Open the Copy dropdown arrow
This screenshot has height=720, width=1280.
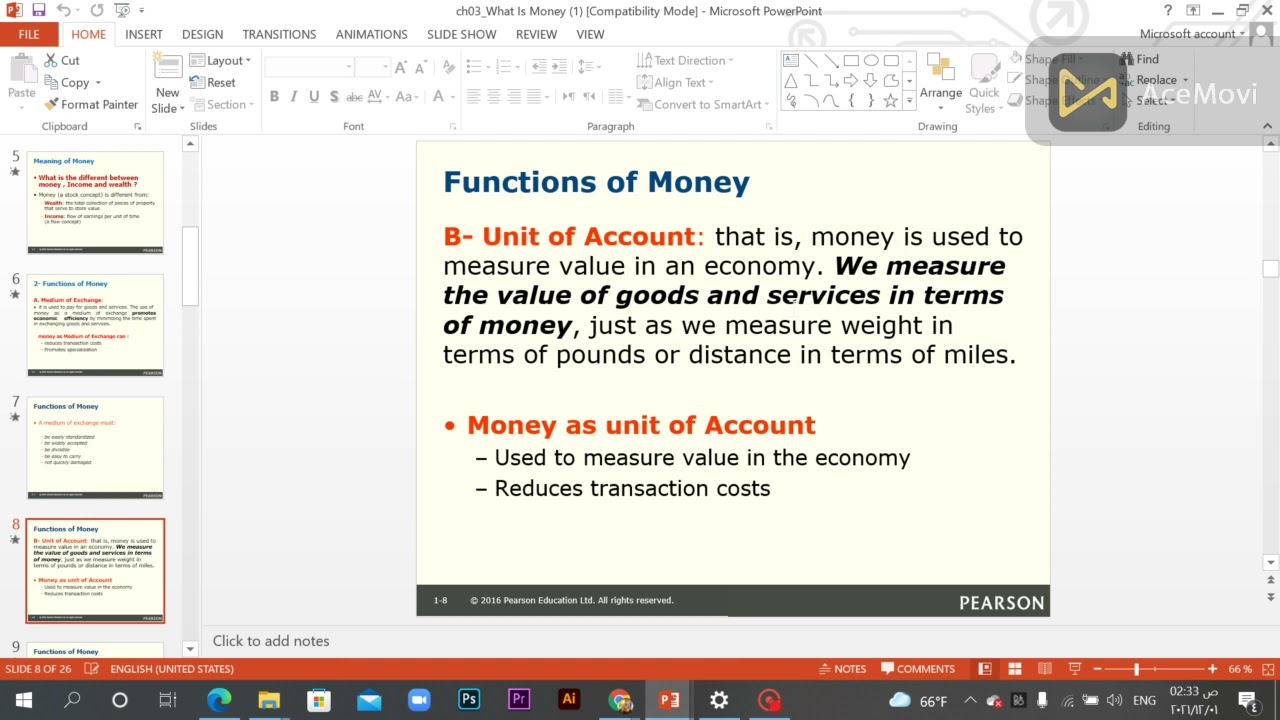[98, 83]
